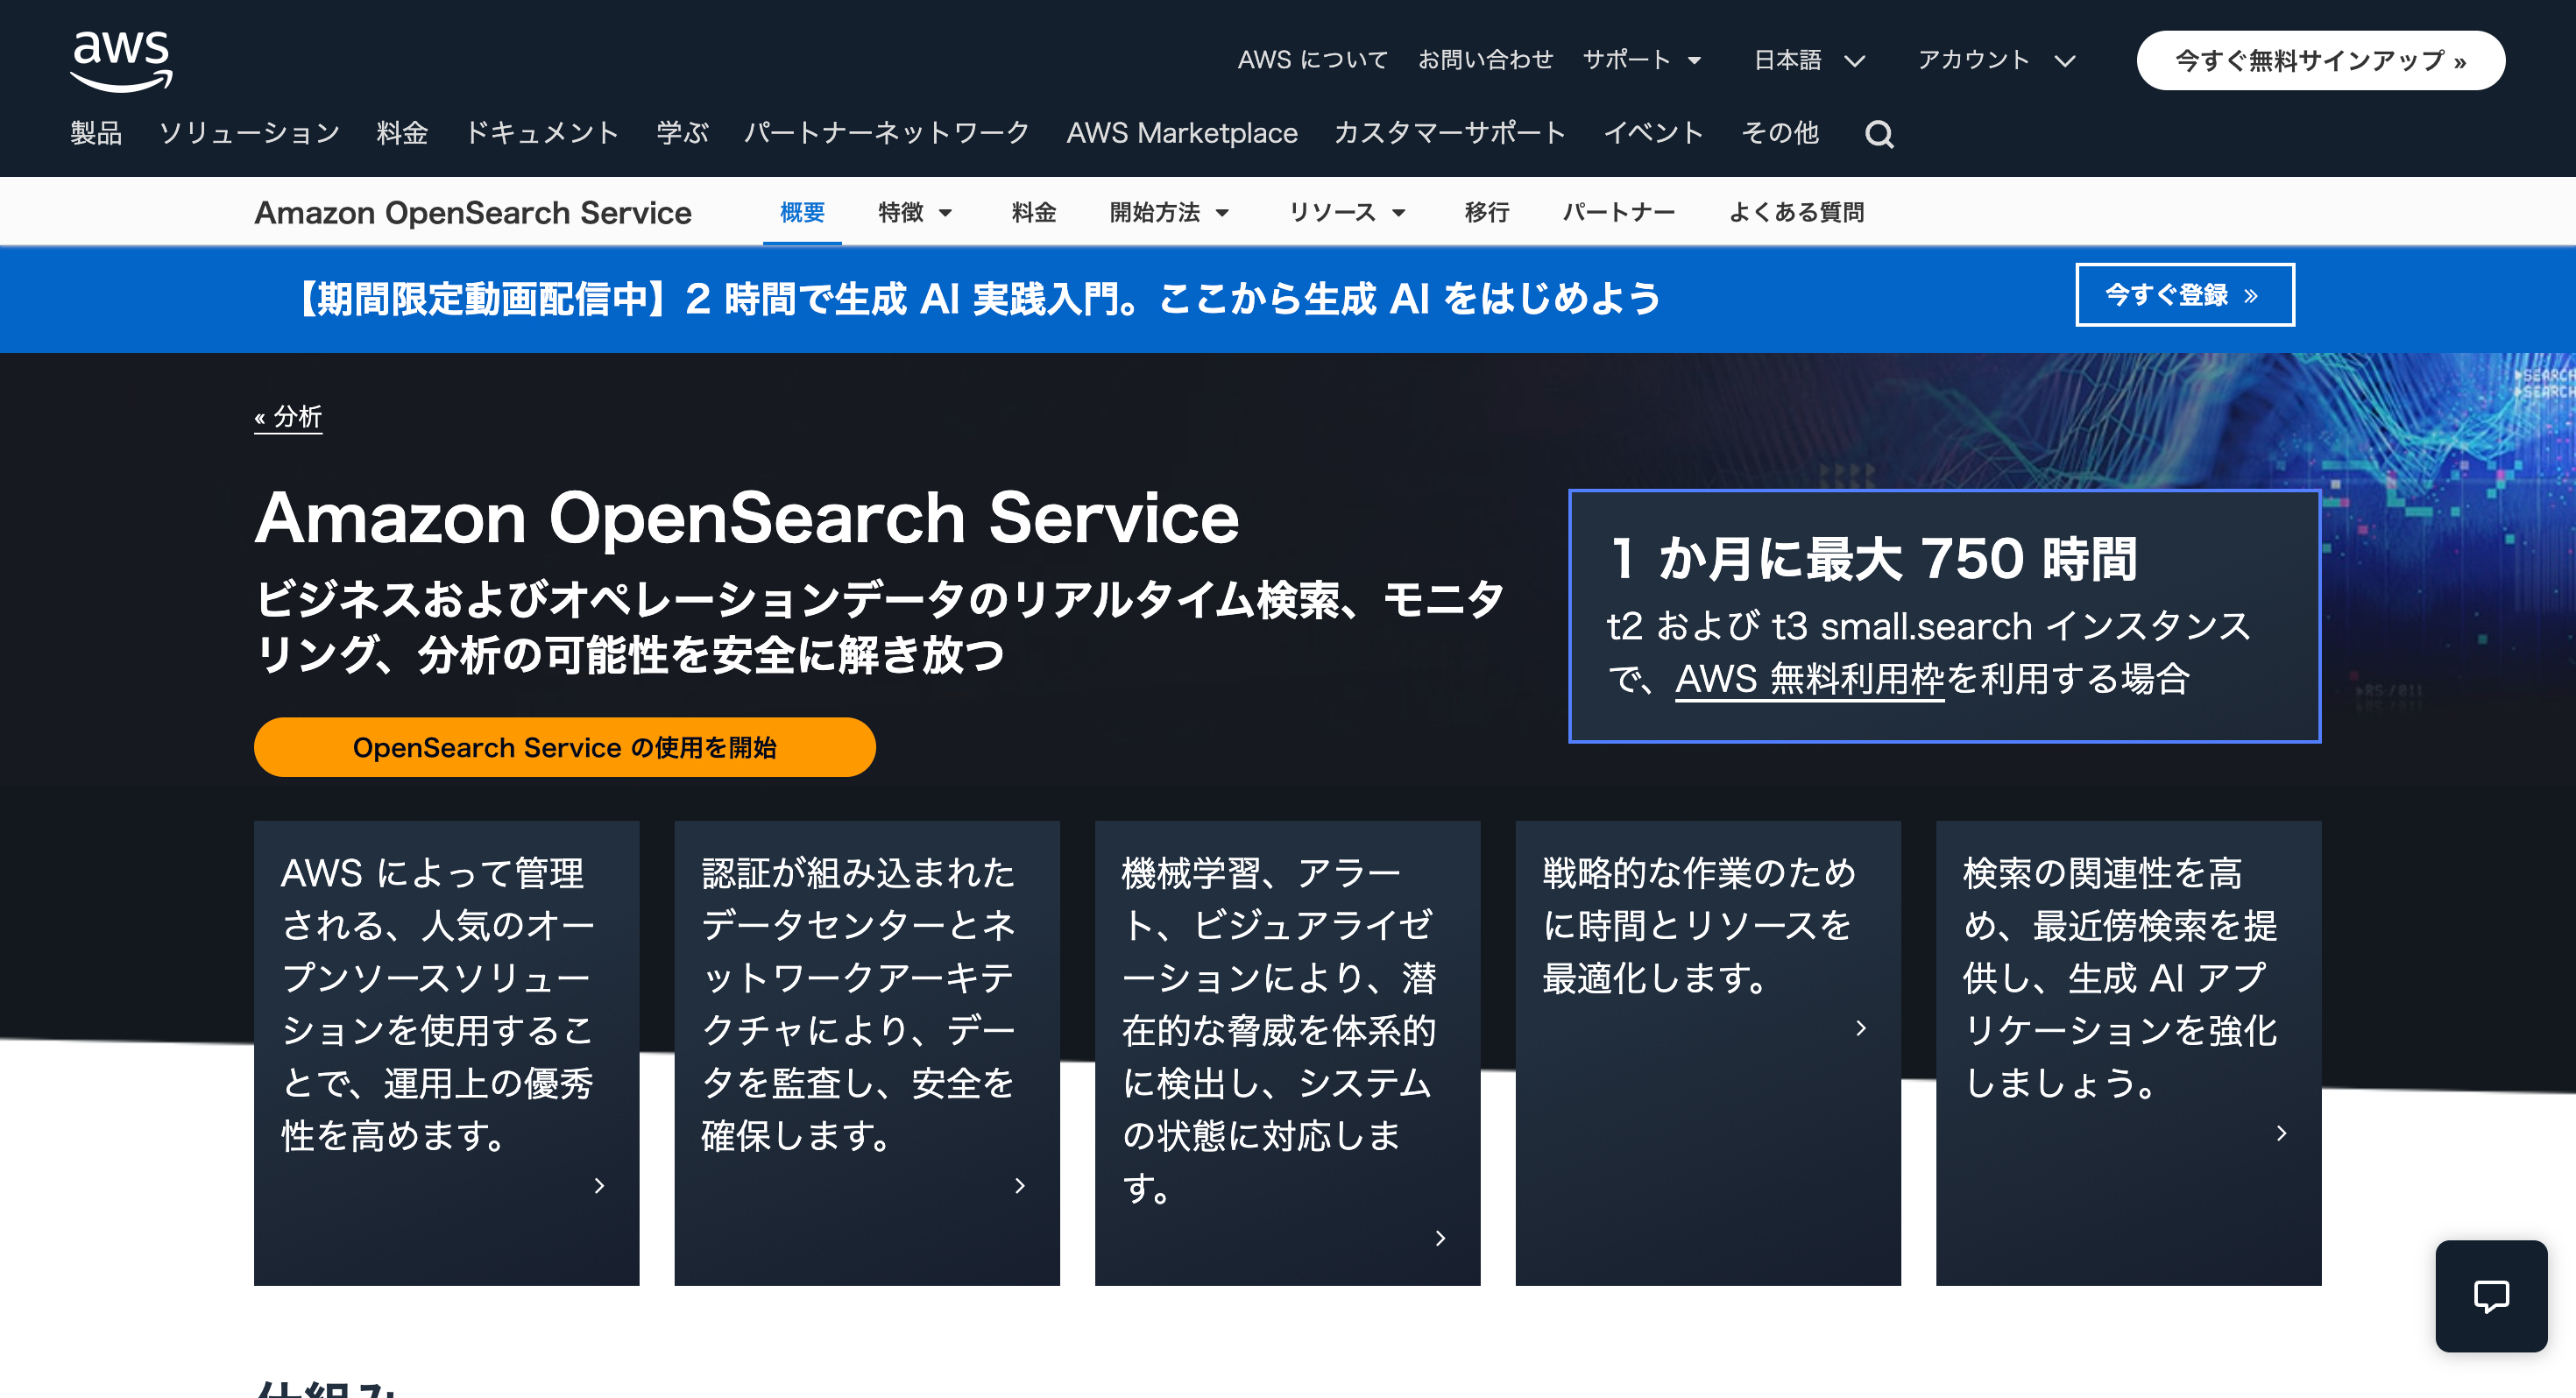
Task: Open the 日本語 language selector
Action: point(1809,60)
